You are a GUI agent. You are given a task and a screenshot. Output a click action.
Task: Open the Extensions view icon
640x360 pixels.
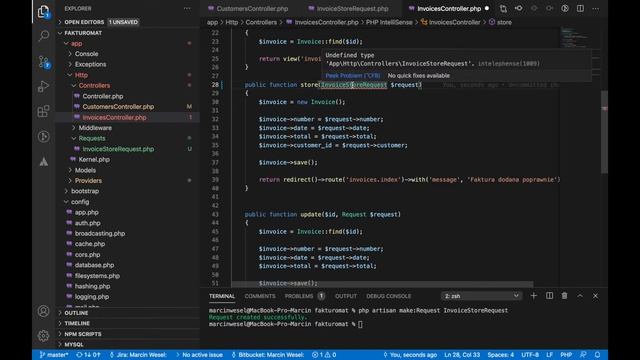[43, 111]
